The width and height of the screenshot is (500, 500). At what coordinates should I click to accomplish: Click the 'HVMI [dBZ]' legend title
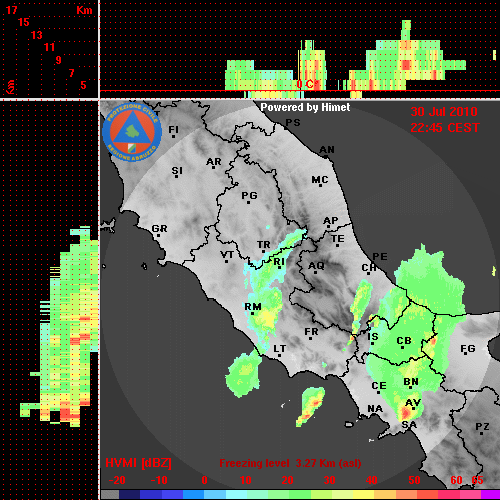[138, 463]
